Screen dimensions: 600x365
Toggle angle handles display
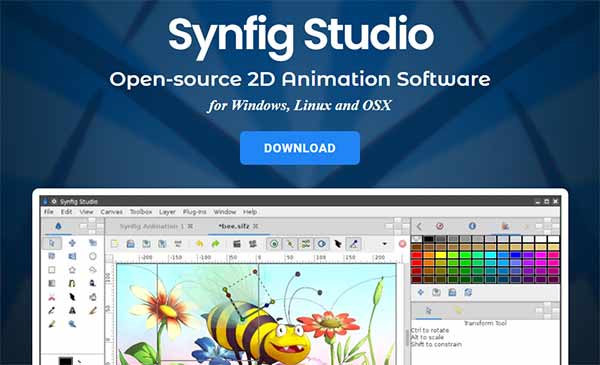click(354, 244)
